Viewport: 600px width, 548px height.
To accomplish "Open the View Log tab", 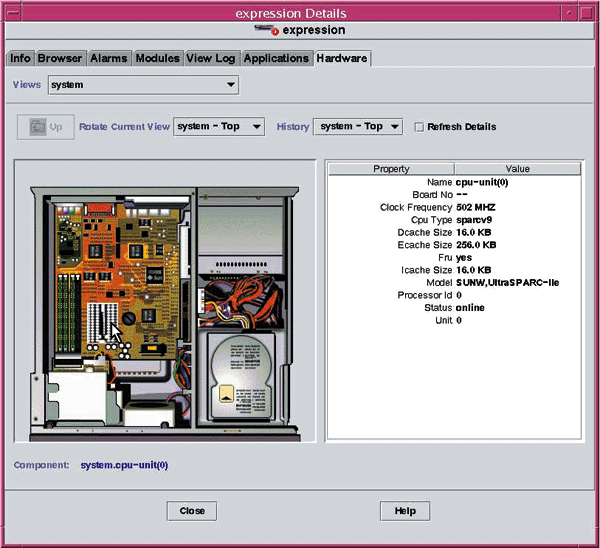I will coord(212,58).
